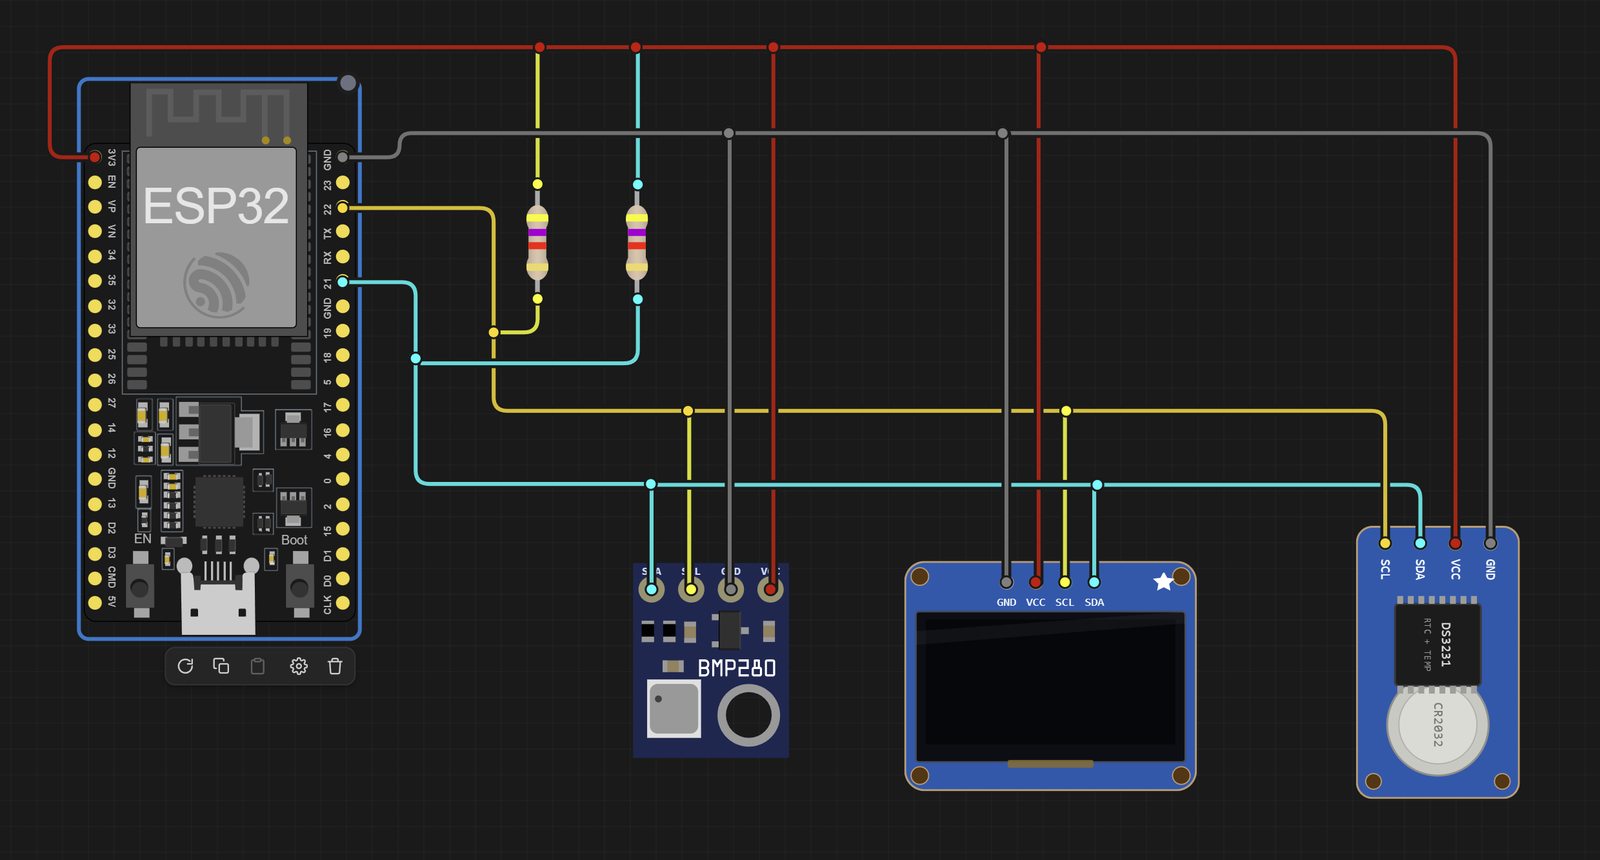This screenshot has width=1600, height=860.
Task: Click the ESP32 5V pin
Action: point(95,602)
